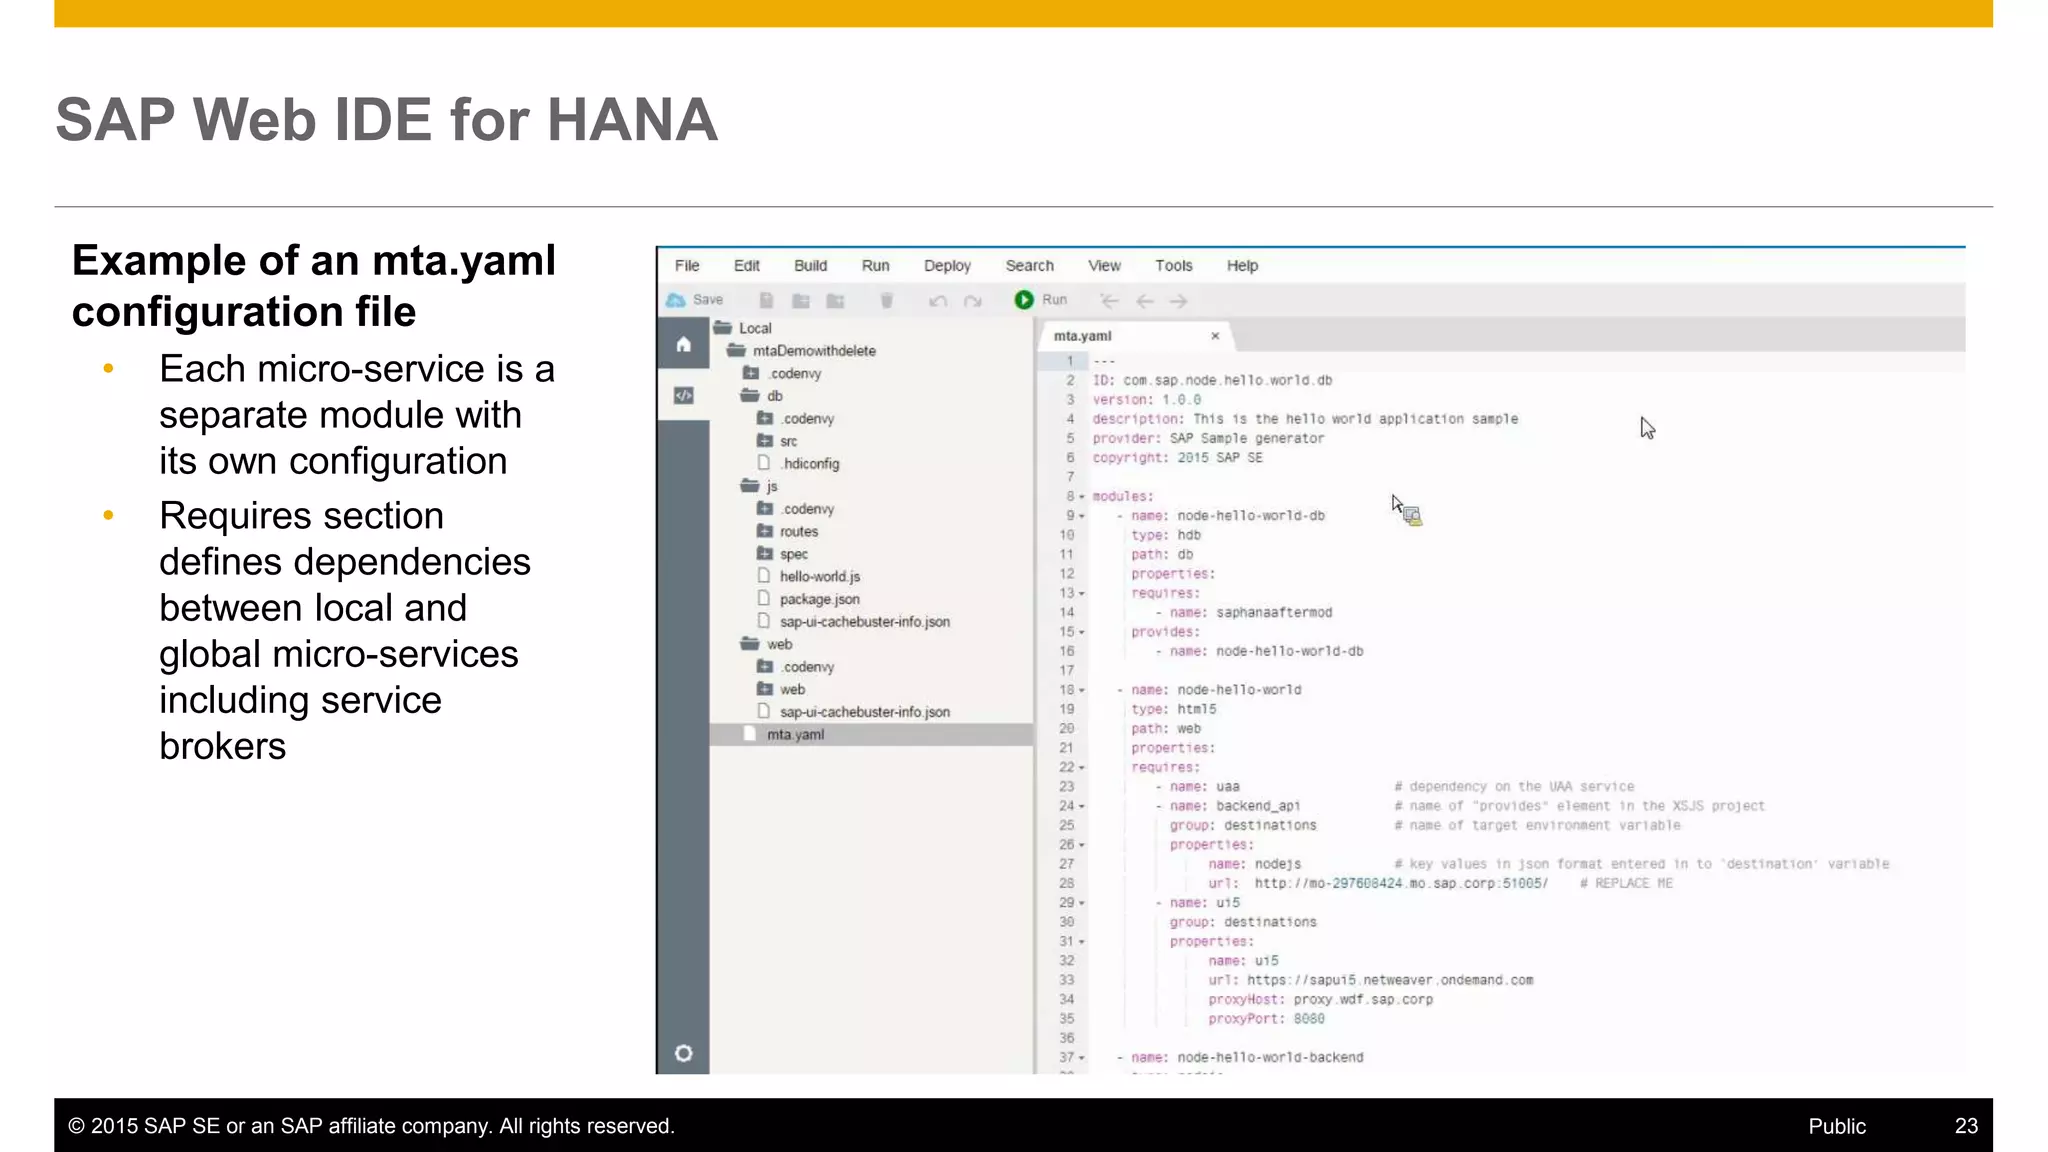Fold requires block at line 13
The image size is (2048, 1152).
tap(1082, 594)
